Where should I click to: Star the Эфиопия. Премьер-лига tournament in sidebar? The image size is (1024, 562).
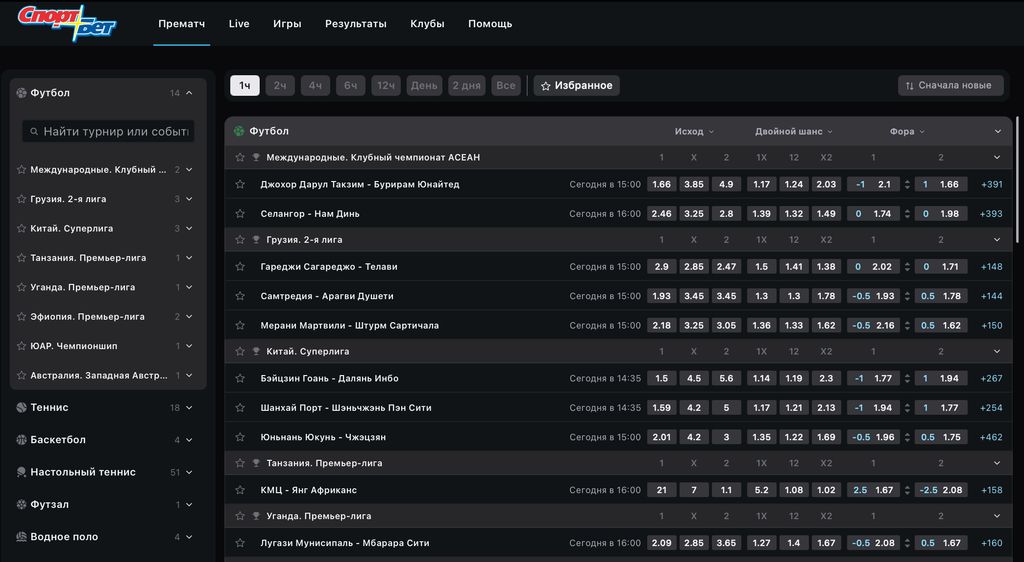[22, 317]
